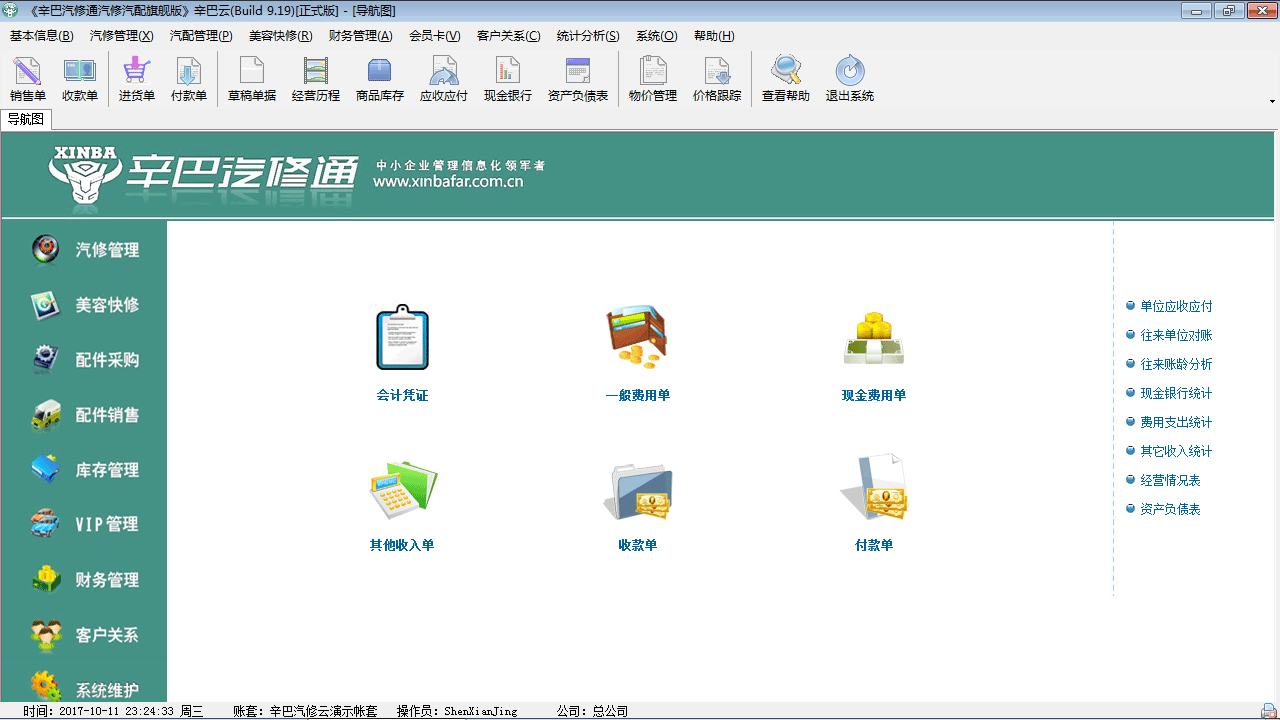Open the 汽配管理(P) menu
Screen dimensions: 1280x720
click(201, 36)
